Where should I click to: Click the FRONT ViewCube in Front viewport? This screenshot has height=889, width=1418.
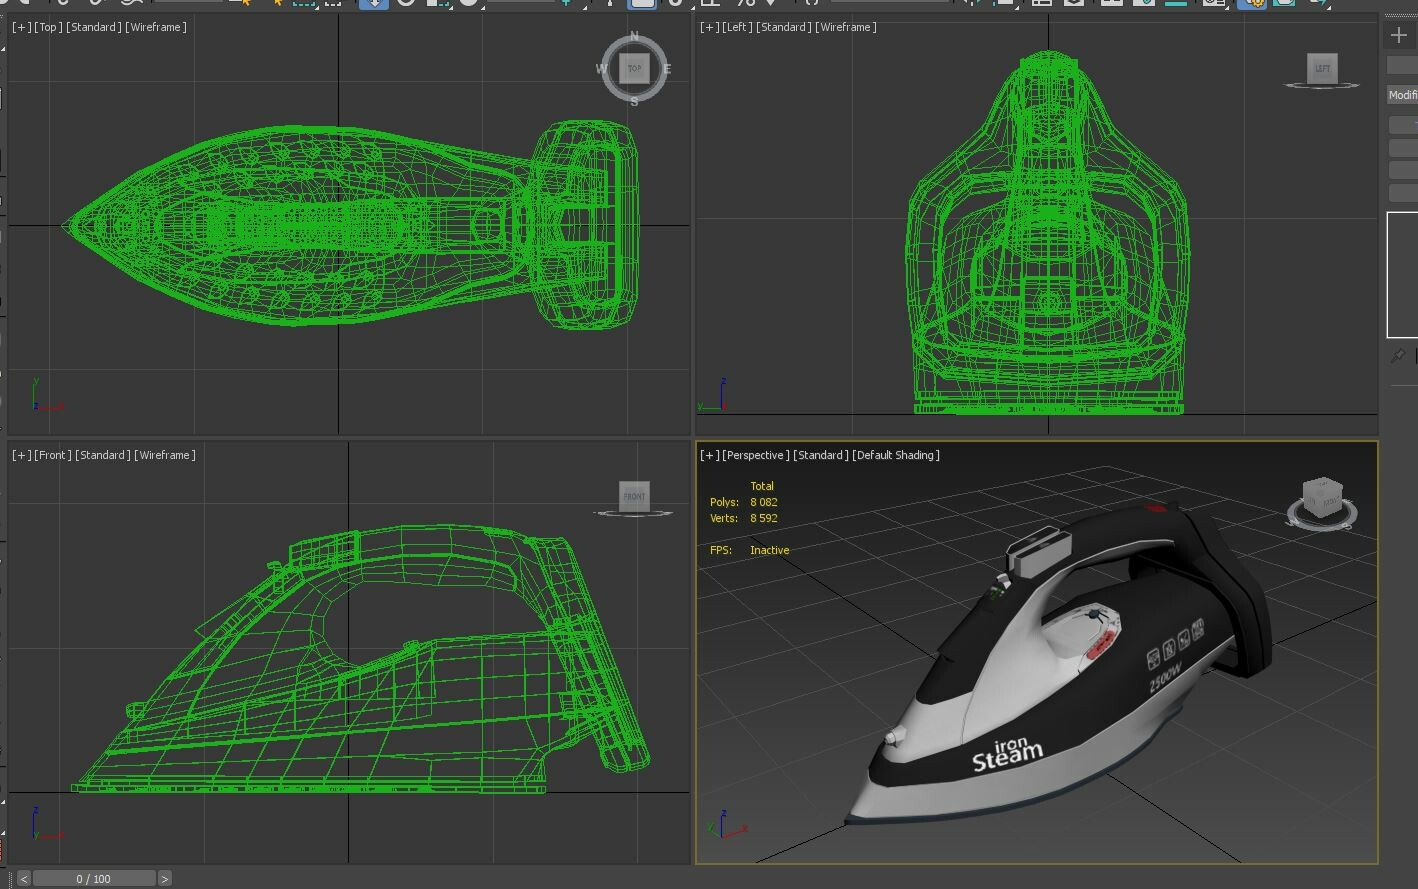point(634,496)
